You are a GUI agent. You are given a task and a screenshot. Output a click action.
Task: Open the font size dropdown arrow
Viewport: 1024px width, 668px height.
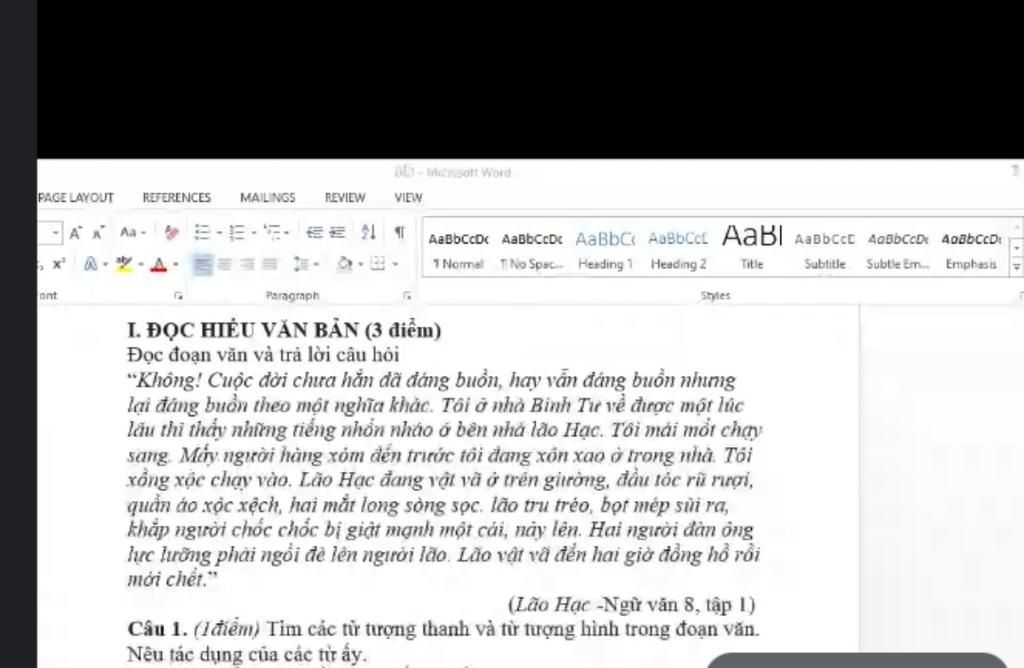(56, 232)
